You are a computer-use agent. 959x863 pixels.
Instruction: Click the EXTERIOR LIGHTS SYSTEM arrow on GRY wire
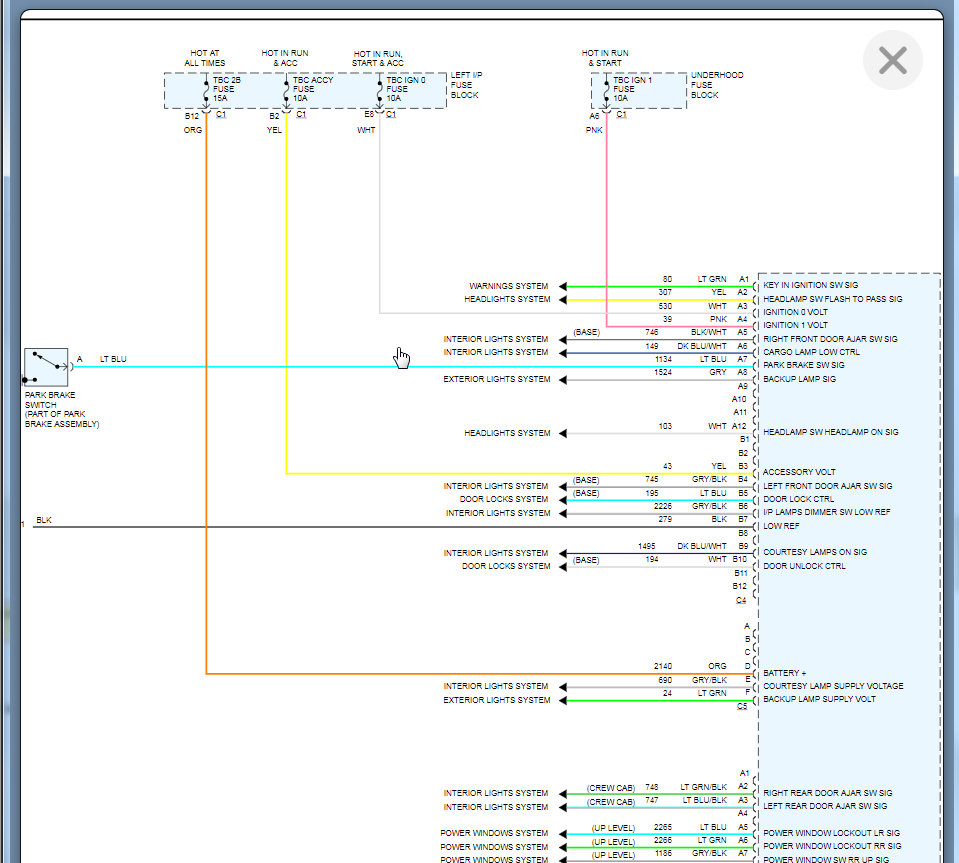(562, 379)
